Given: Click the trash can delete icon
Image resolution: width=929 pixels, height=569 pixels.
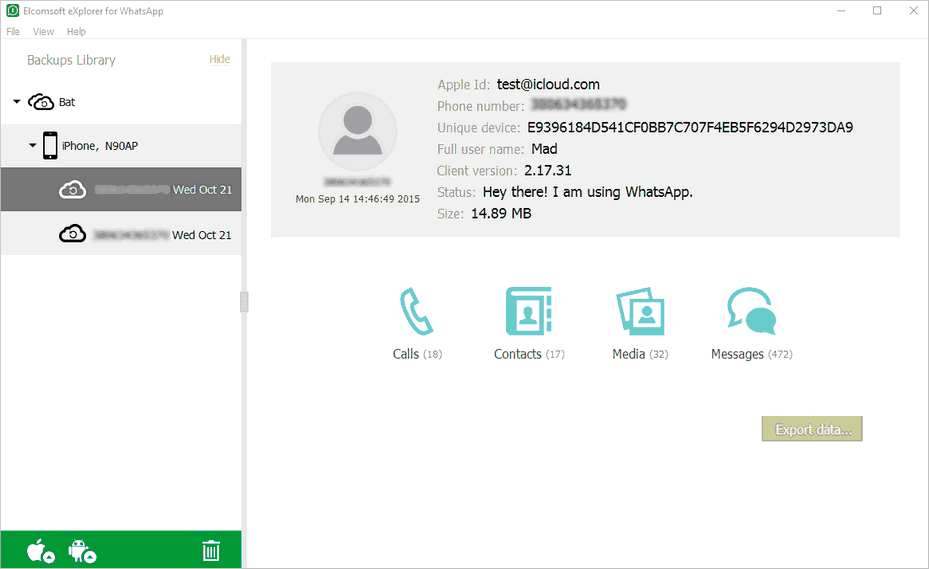Looking at the screenshot, I should coord(211,551).
